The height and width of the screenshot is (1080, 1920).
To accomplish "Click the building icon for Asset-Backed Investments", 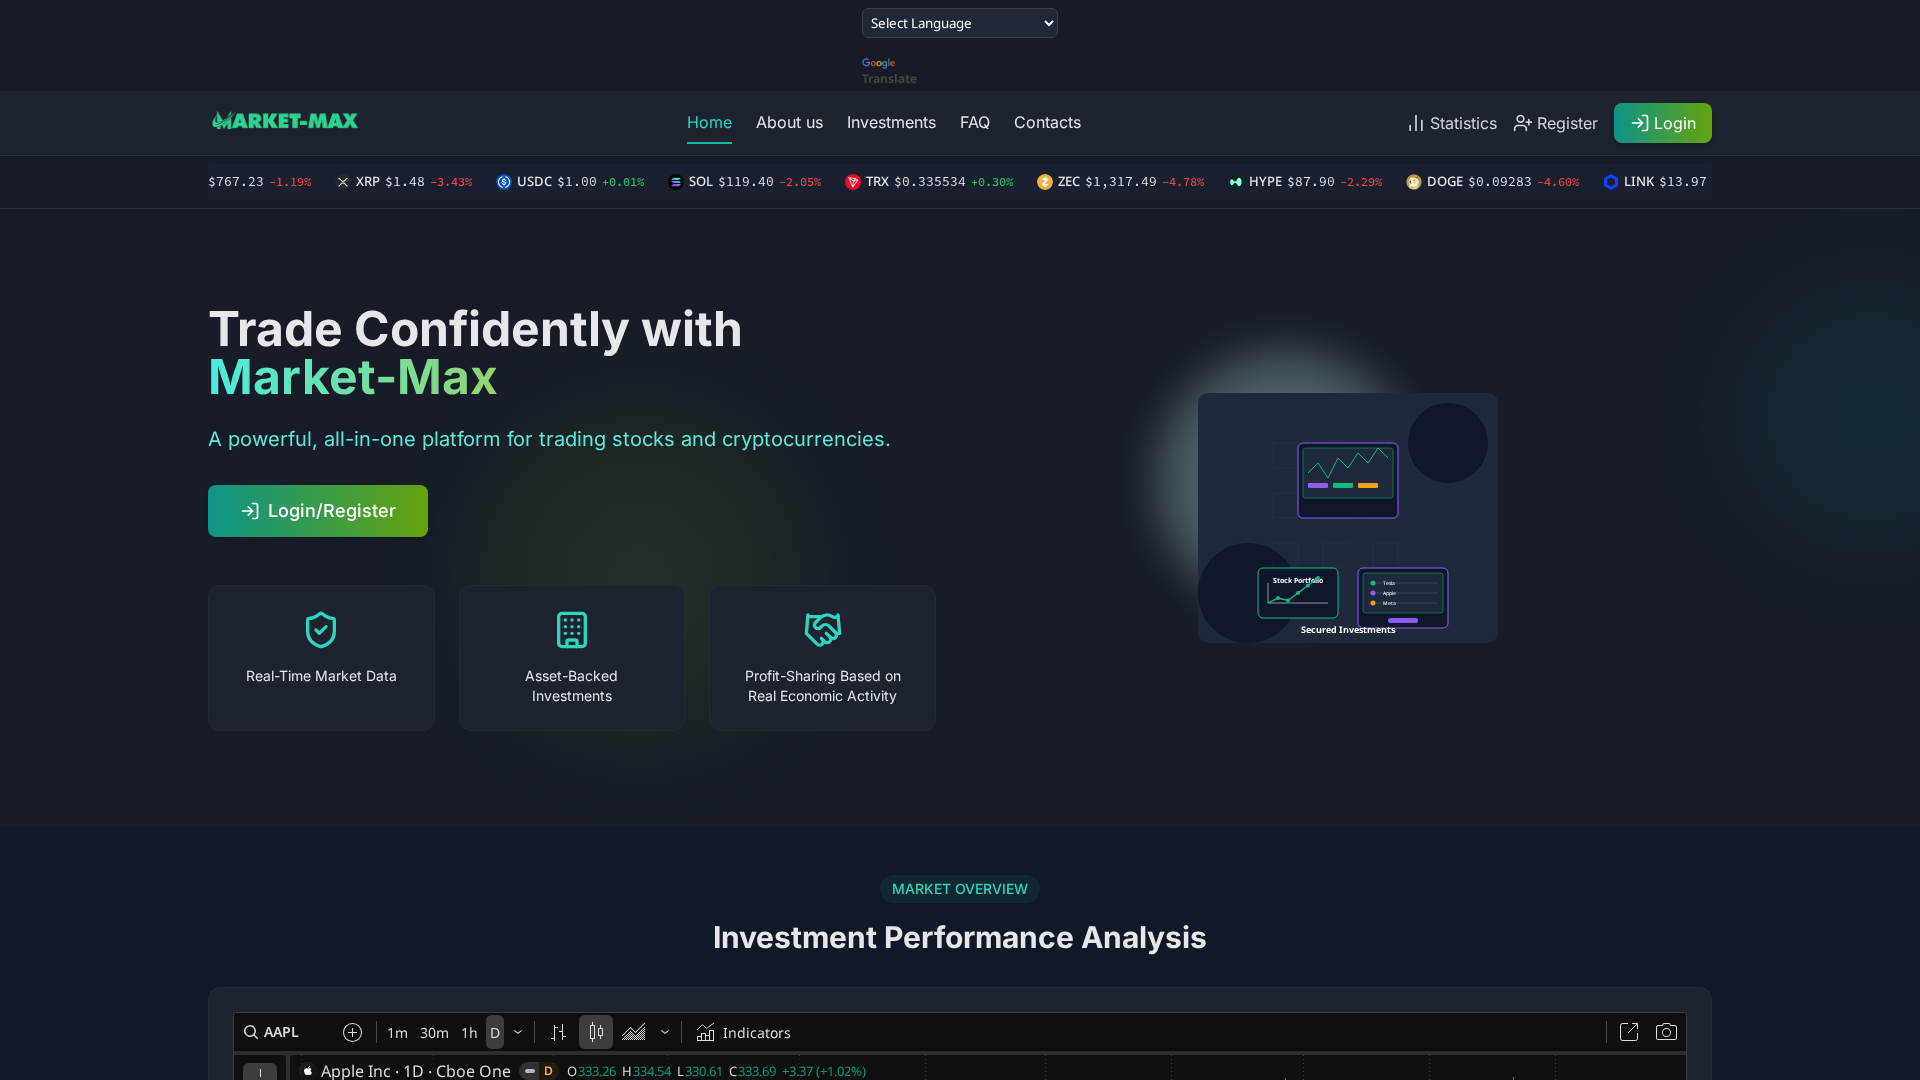I will 572,630.
